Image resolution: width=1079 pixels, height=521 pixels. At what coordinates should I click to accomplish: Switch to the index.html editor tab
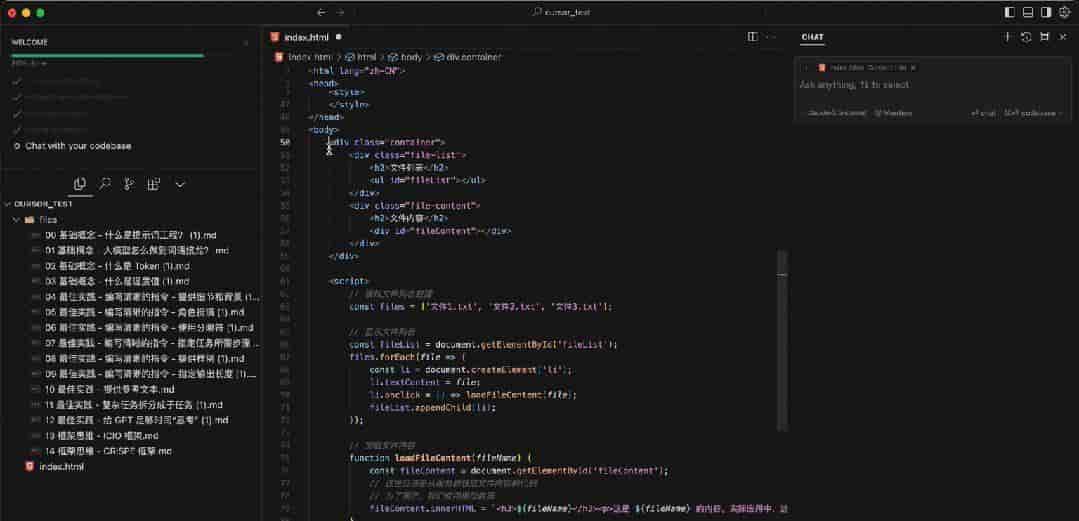305,36
